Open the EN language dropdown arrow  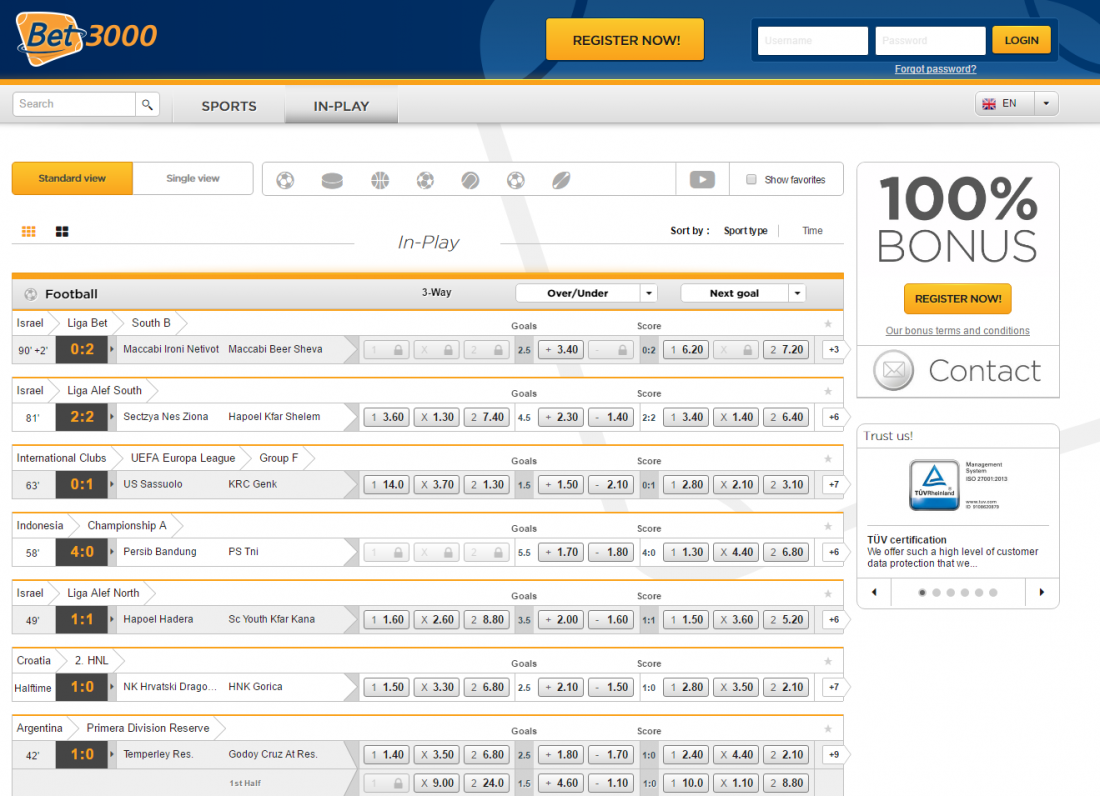coord(1046,104)
